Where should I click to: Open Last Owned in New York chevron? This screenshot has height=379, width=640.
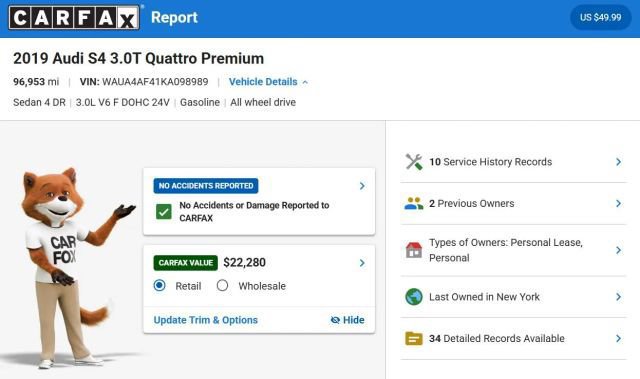619,297
